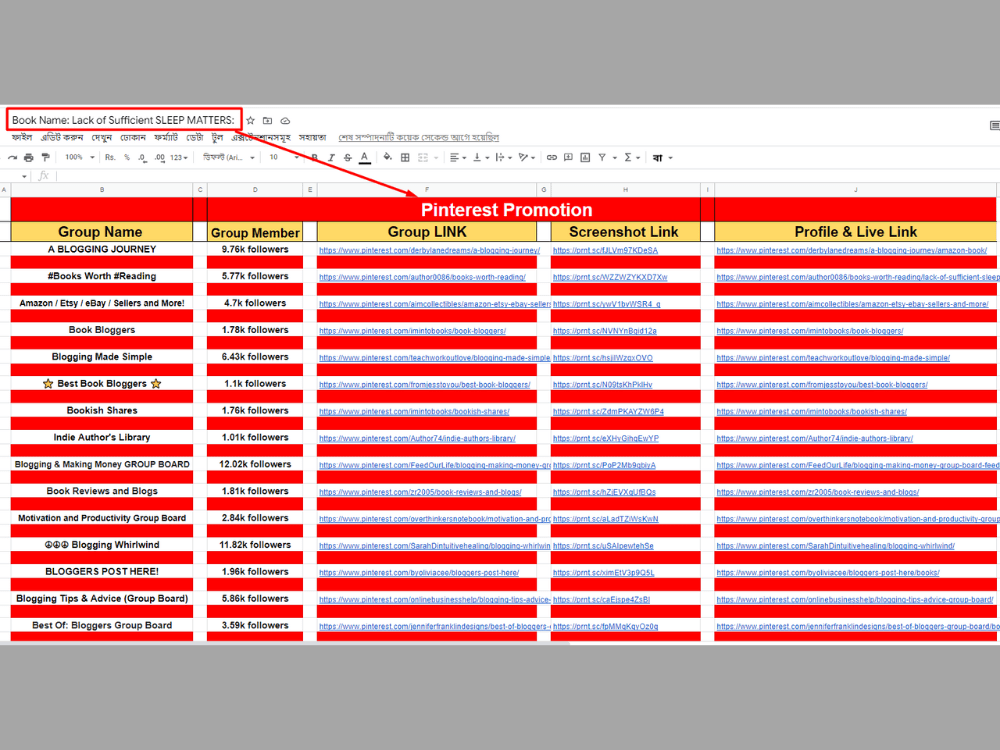This screenshot has height=750, width=1000.
Task: Click the merge cells icon
Action: click(423, 158)
